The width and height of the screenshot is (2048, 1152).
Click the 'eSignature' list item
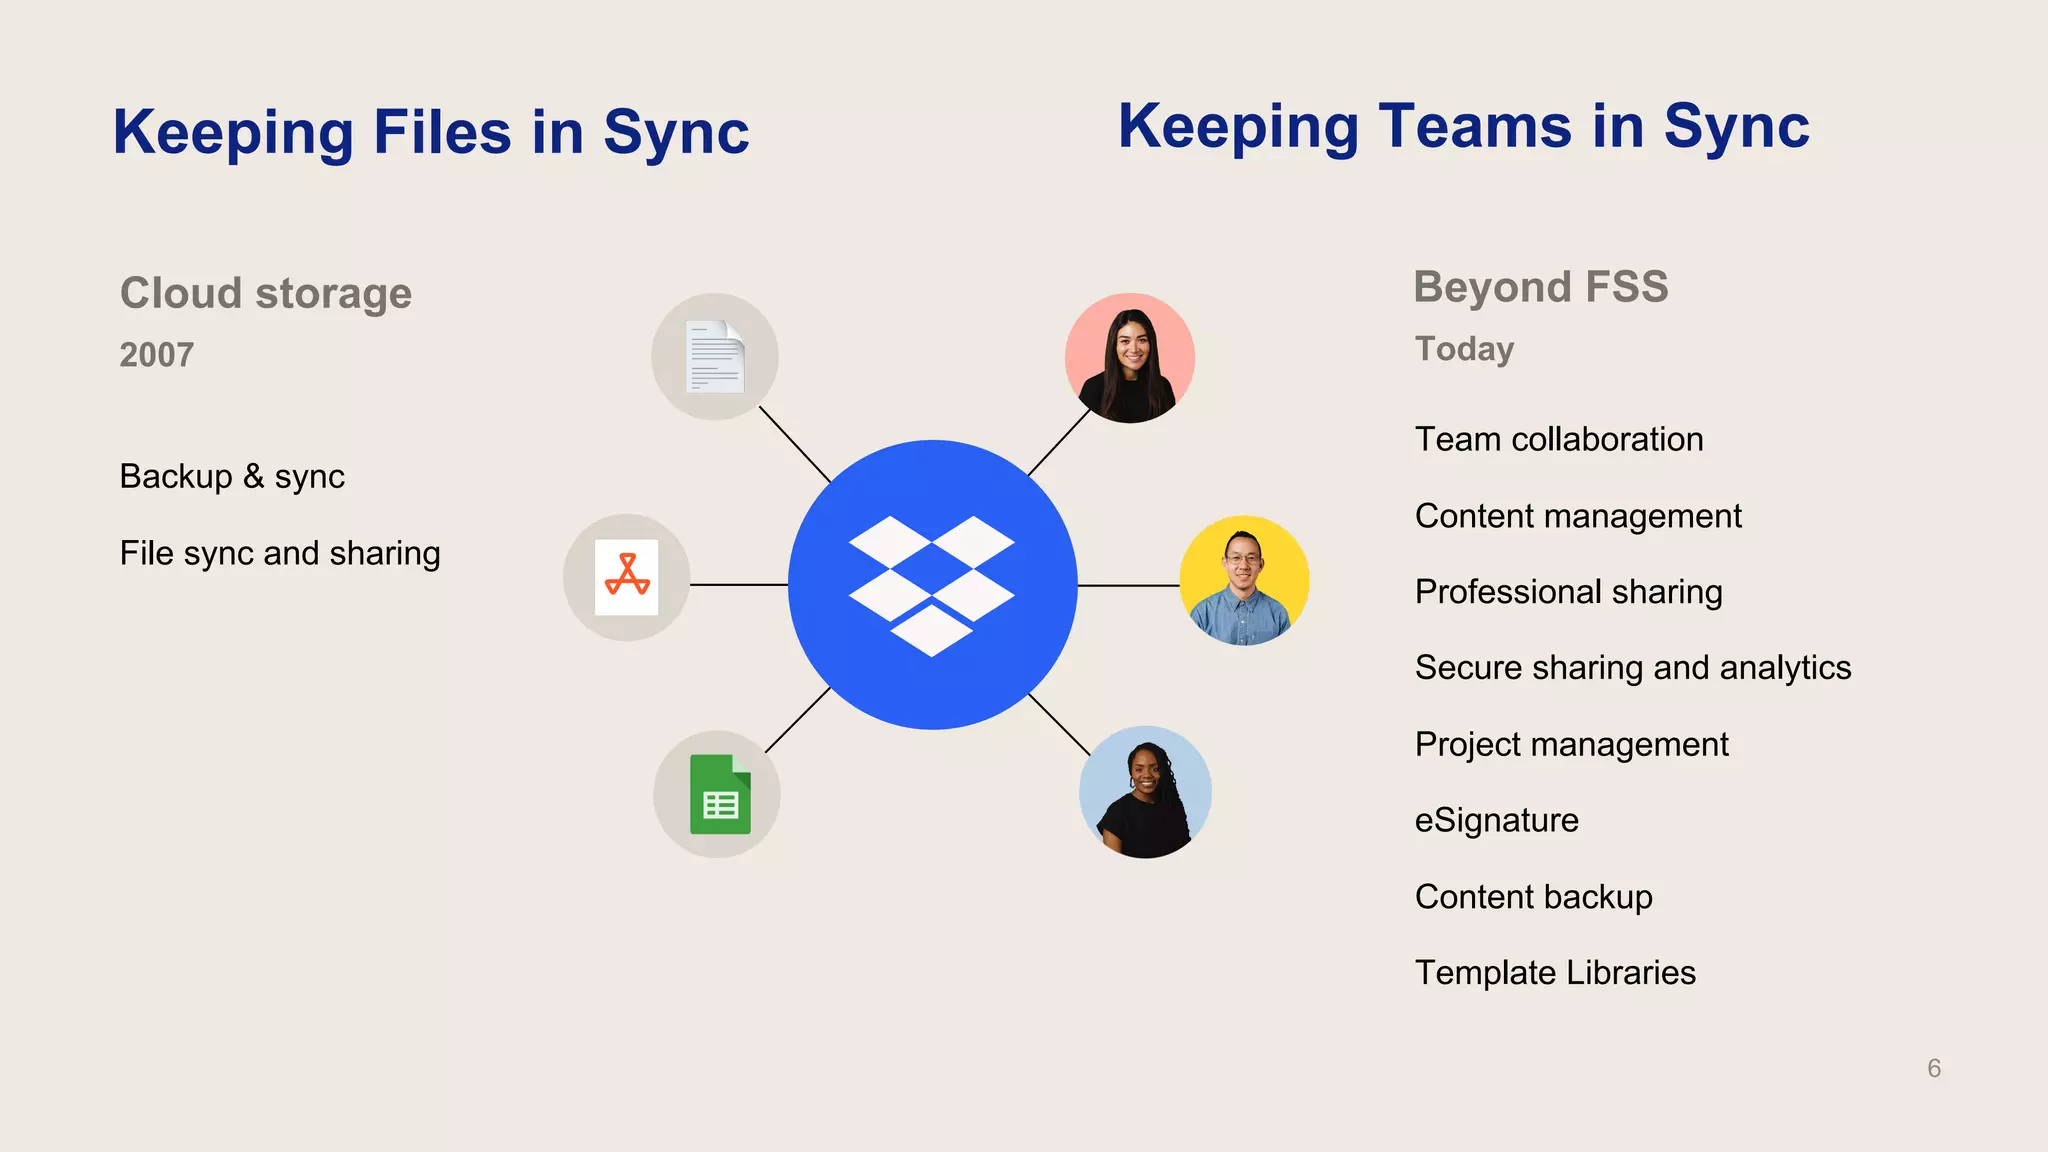tap(1497, 821)
